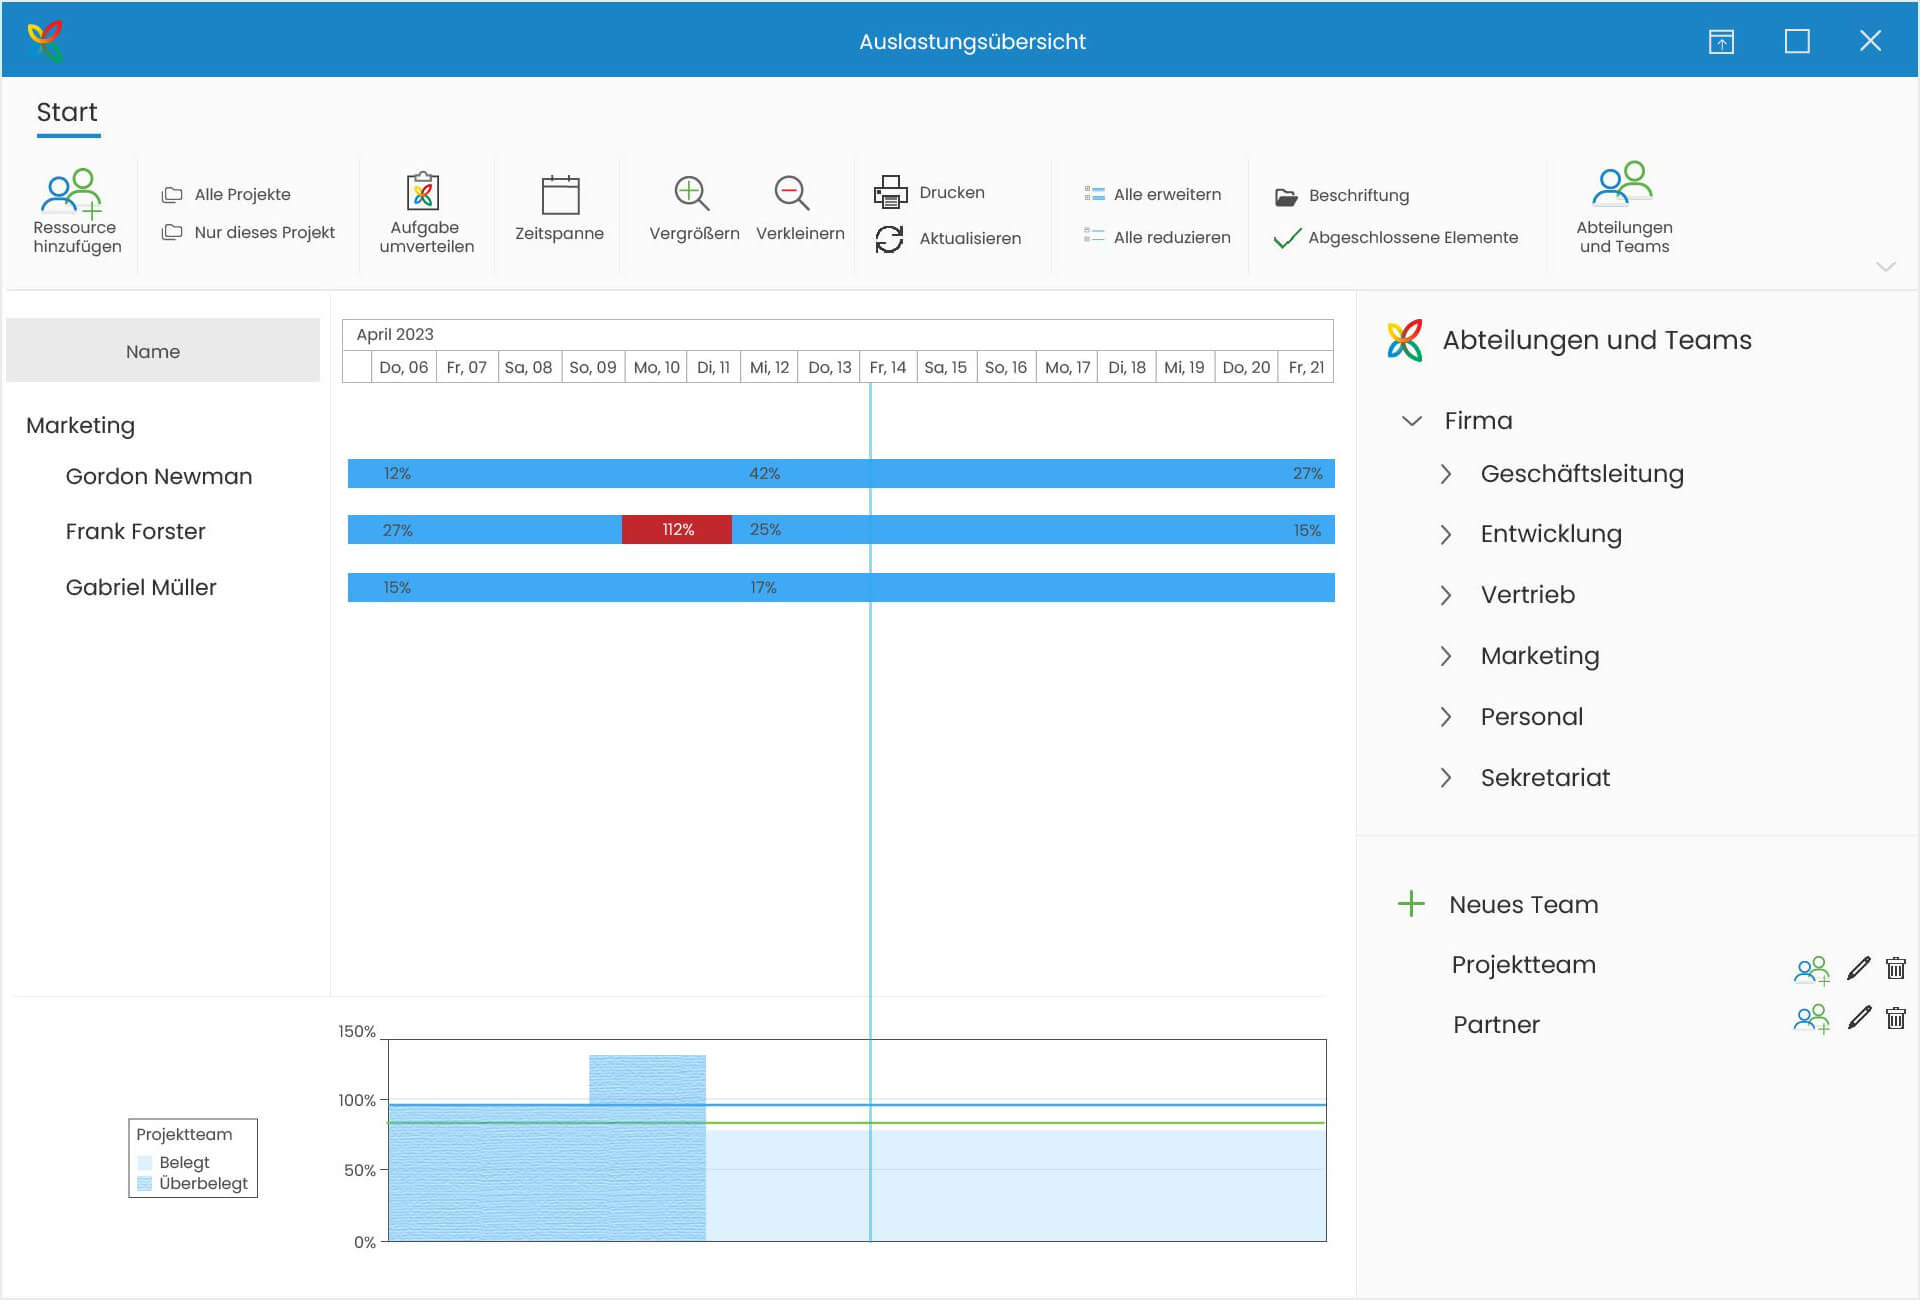1920x1300 pixels.
Task: Edit the Partner team with pencil
Action: click(x=1859, y=1017)
